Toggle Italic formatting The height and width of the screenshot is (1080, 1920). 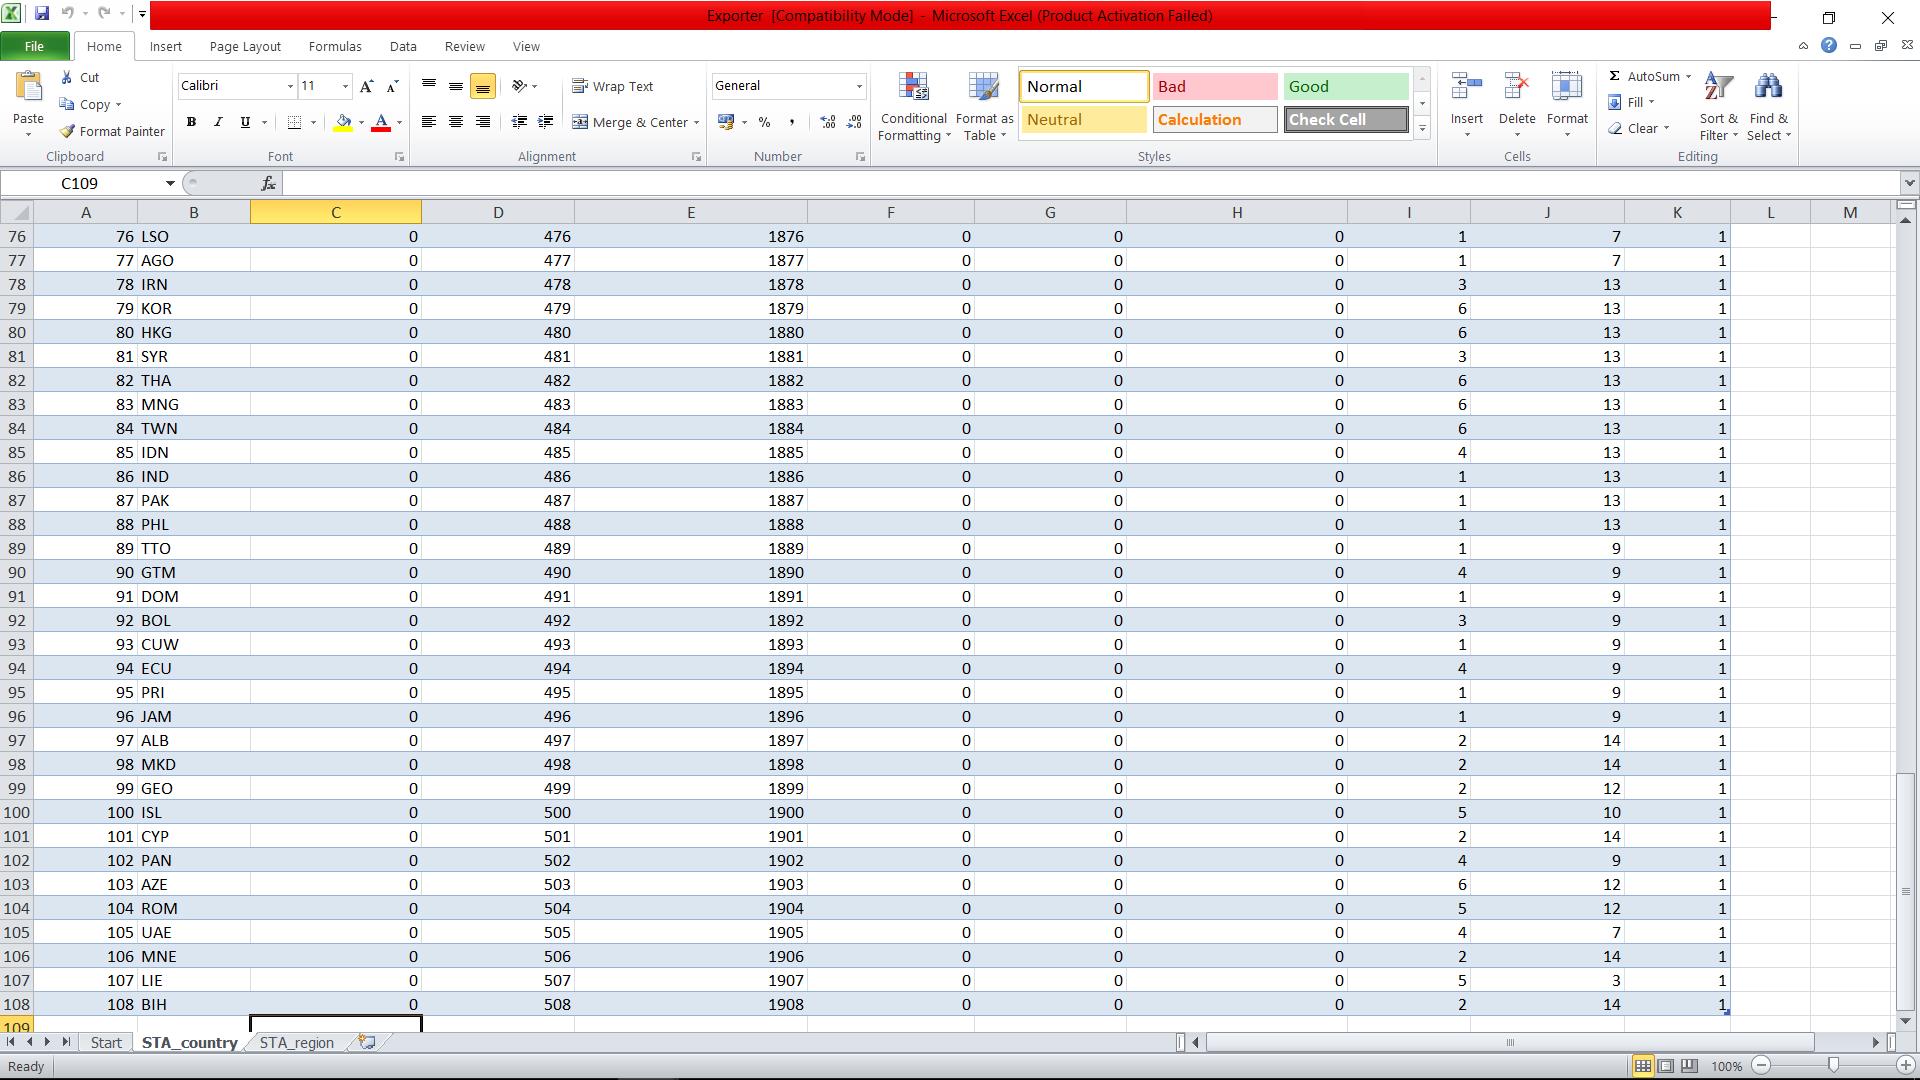[x=218, y=122]
